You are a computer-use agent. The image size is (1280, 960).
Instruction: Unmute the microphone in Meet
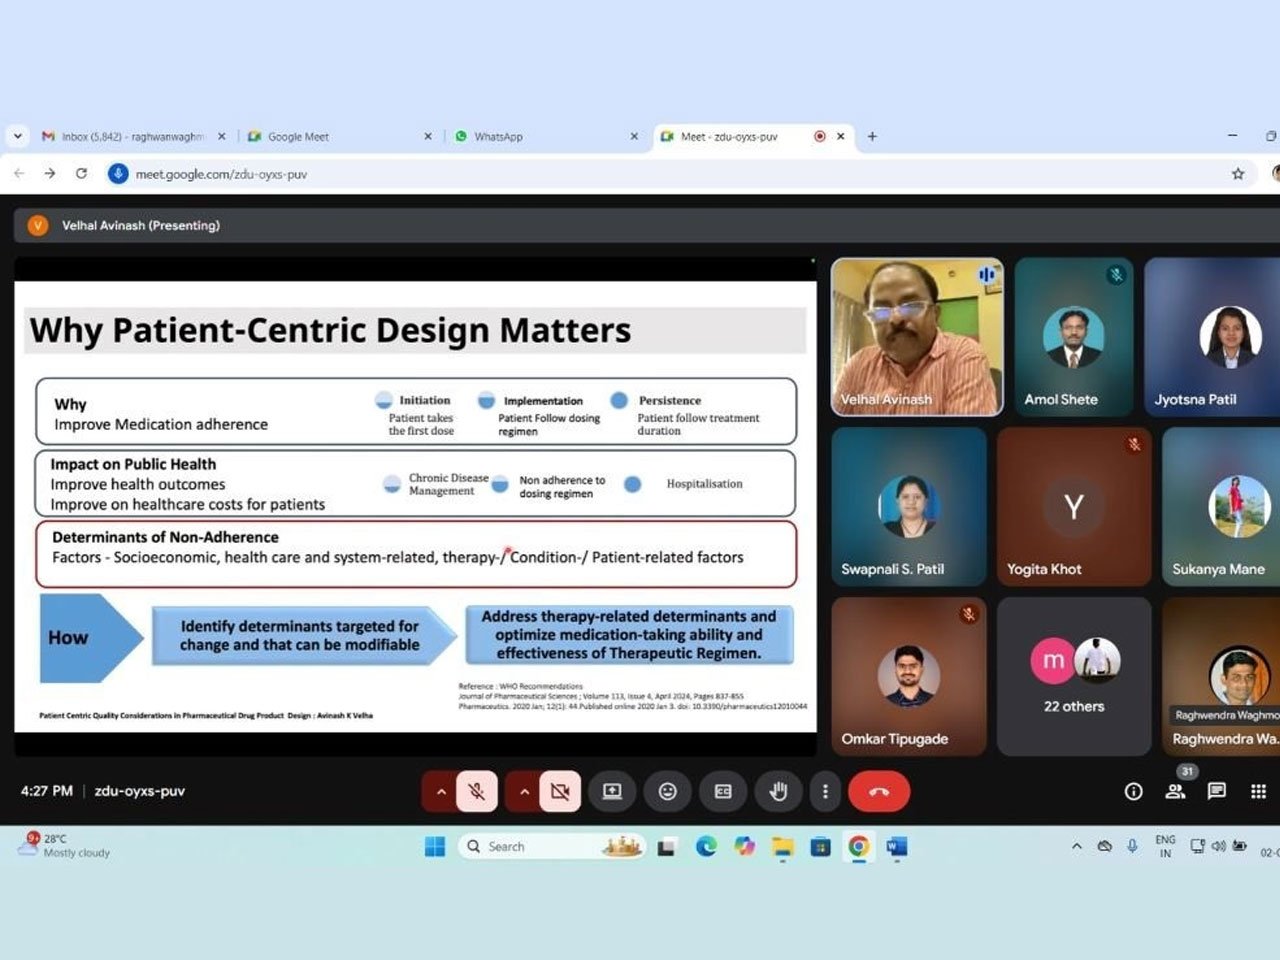(477, 792)
